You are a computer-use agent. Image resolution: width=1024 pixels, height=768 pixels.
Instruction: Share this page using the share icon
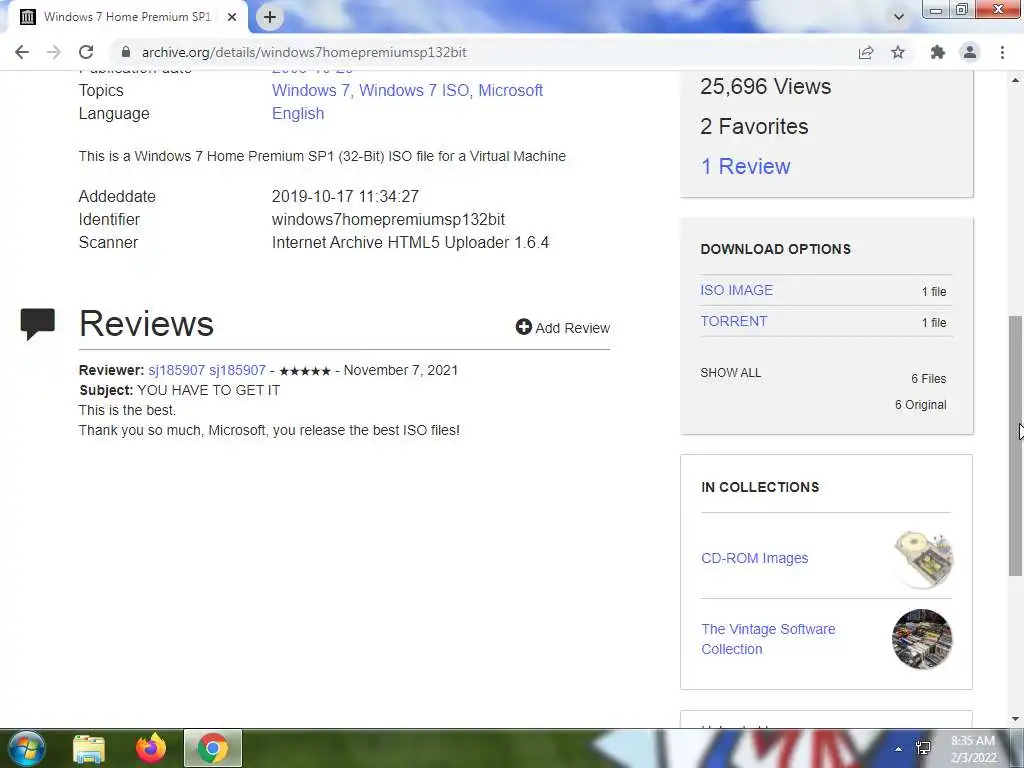pos(866,52)
